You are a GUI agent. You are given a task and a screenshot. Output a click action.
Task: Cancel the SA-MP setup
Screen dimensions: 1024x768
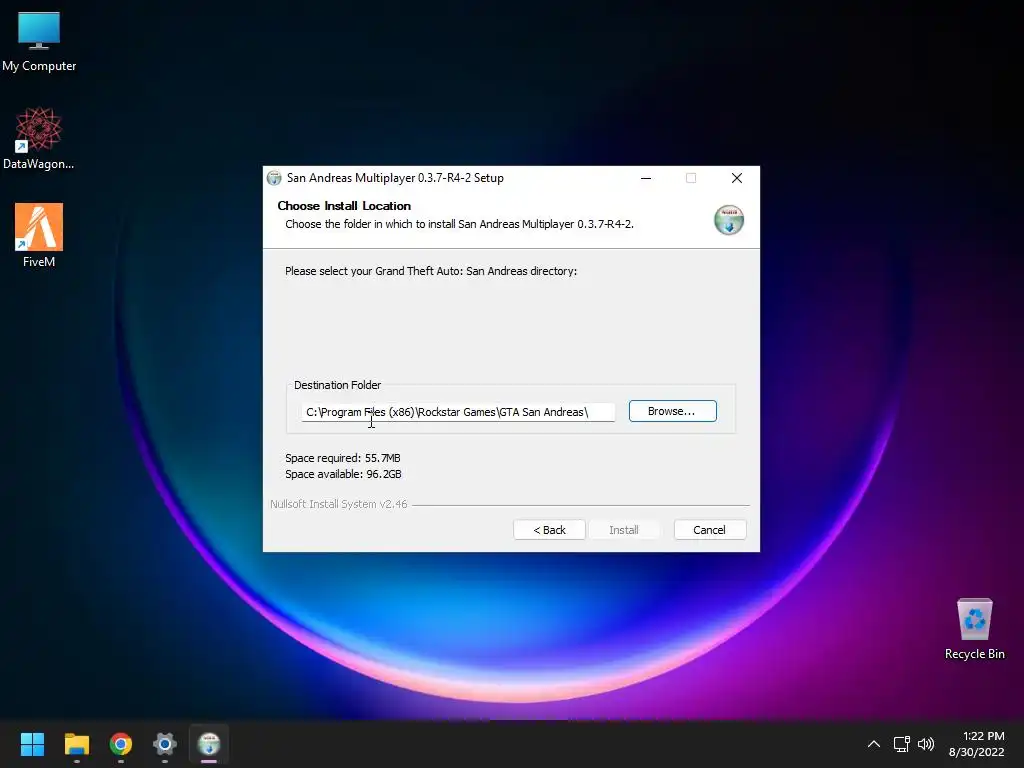[710, 530]
